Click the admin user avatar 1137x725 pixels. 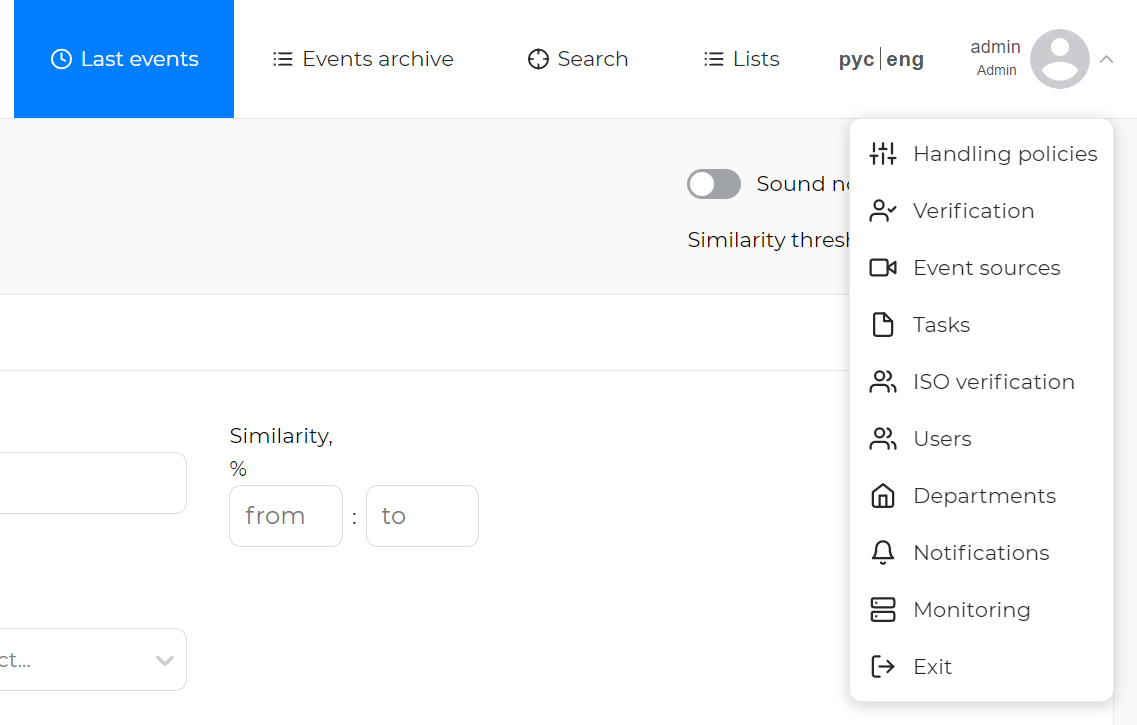(x=1059, y=59)
